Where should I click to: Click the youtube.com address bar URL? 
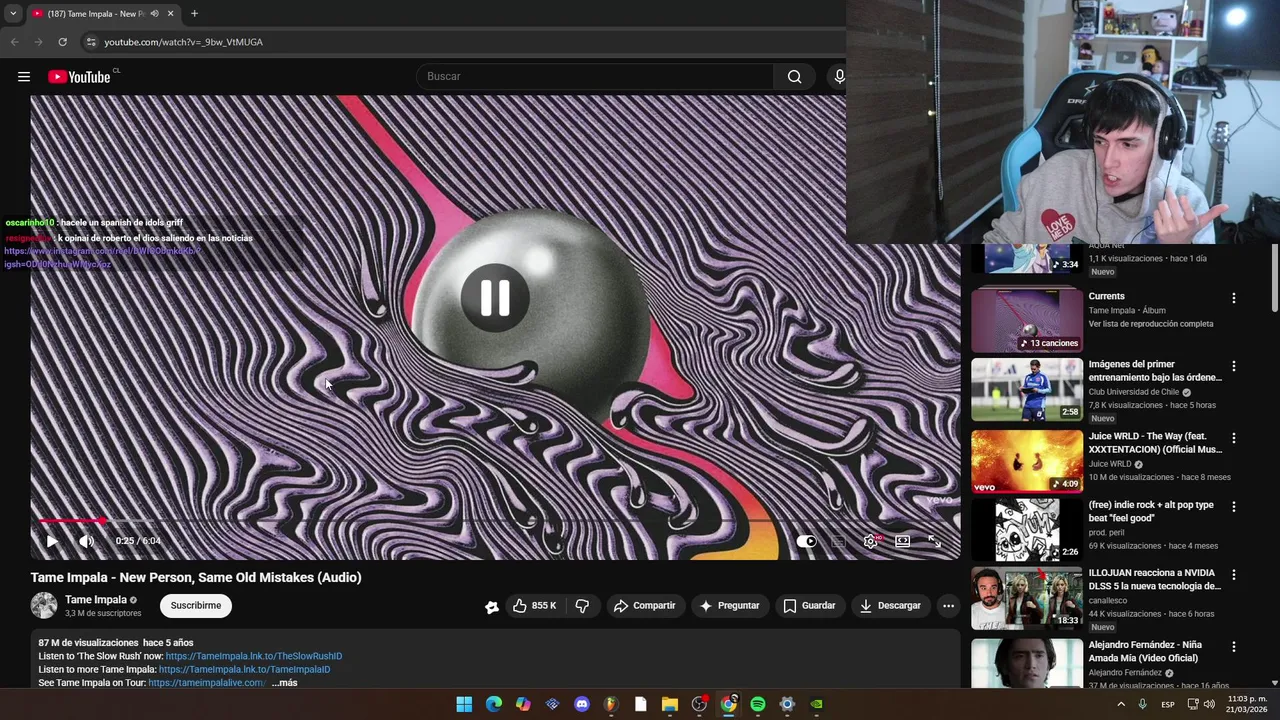coord(183,42)
